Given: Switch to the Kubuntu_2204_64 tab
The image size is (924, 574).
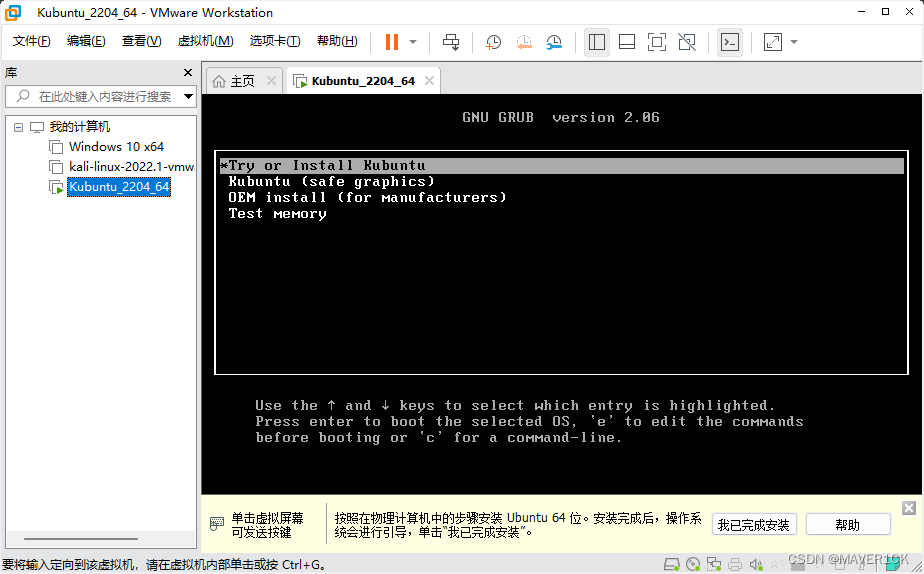Looking at the screenshot, I should coord(363,81).
